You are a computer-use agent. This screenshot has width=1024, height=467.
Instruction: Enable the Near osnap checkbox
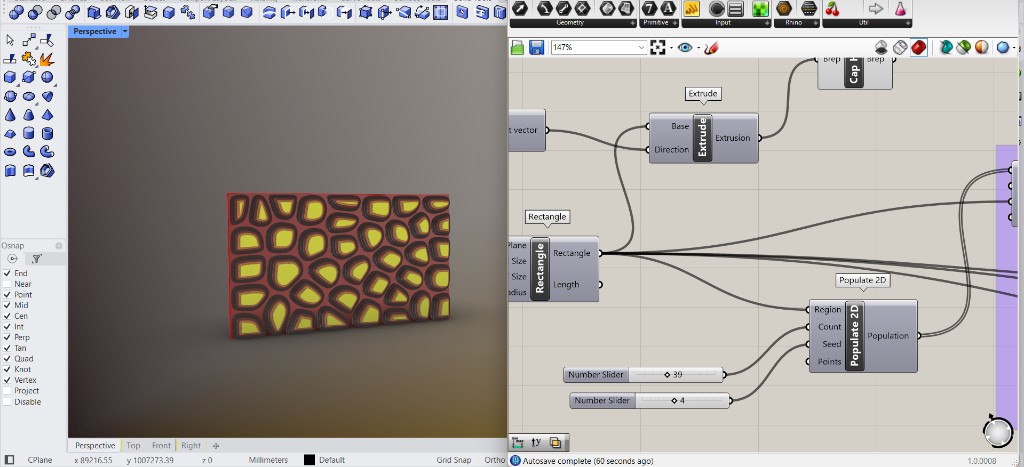point(7,284)
